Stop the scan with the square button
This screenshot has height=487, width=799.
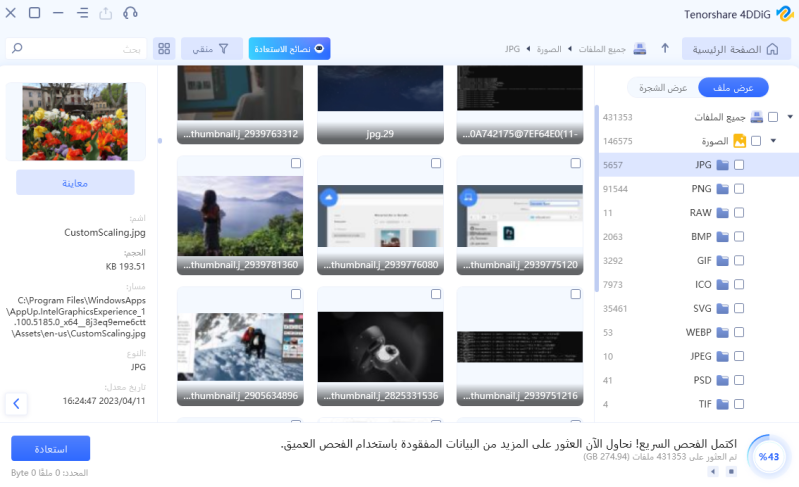tap(731, 472)
